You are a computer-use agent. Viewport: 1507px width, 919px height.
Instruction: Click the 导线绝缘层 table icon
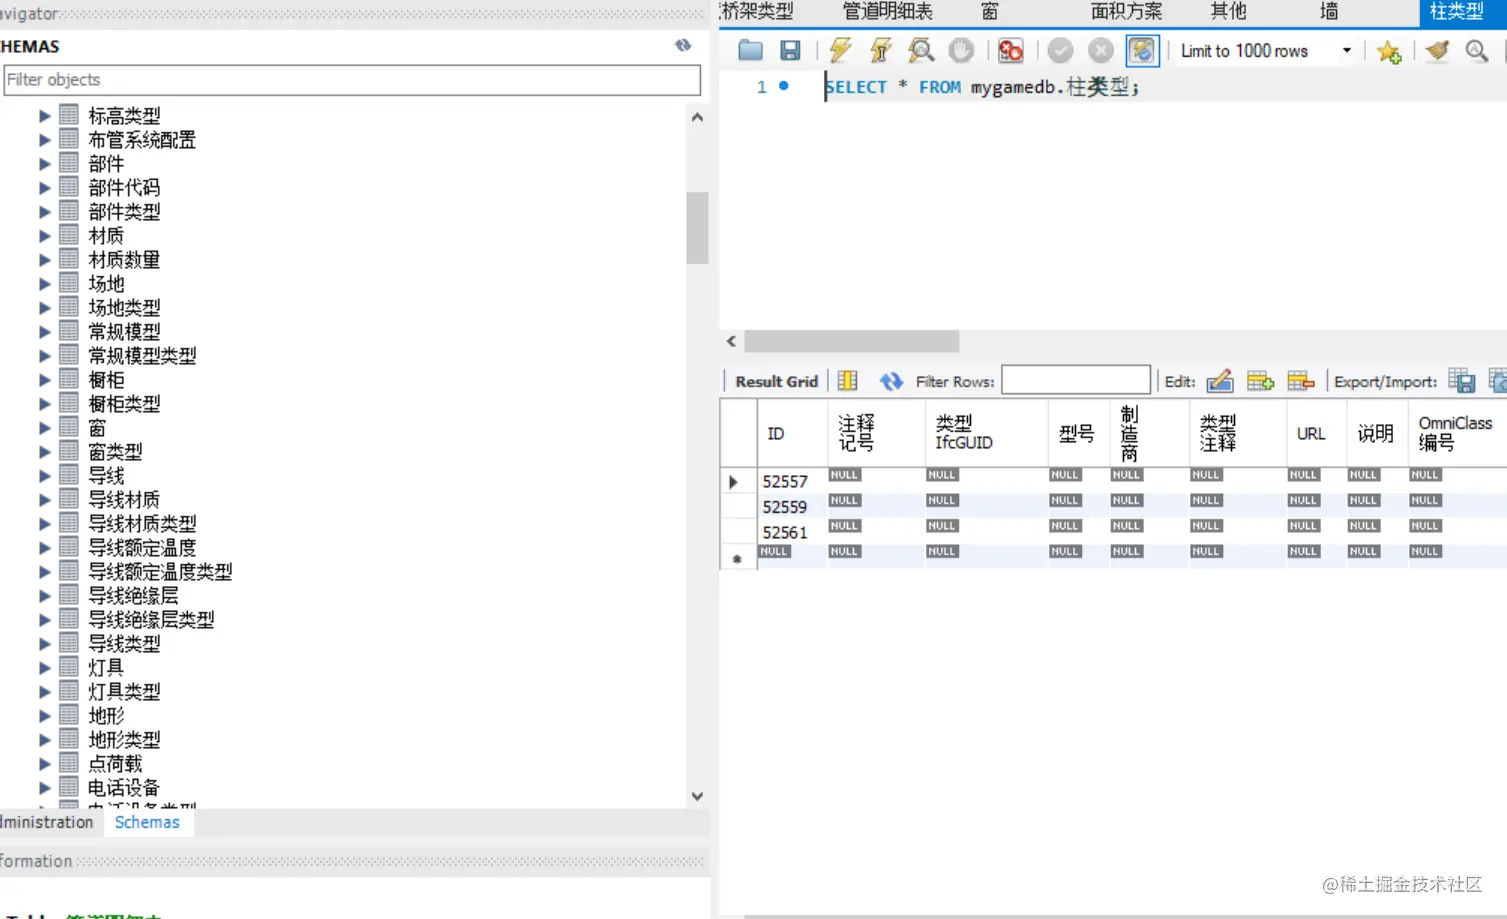pyautogui.click(x=69, y=595)
